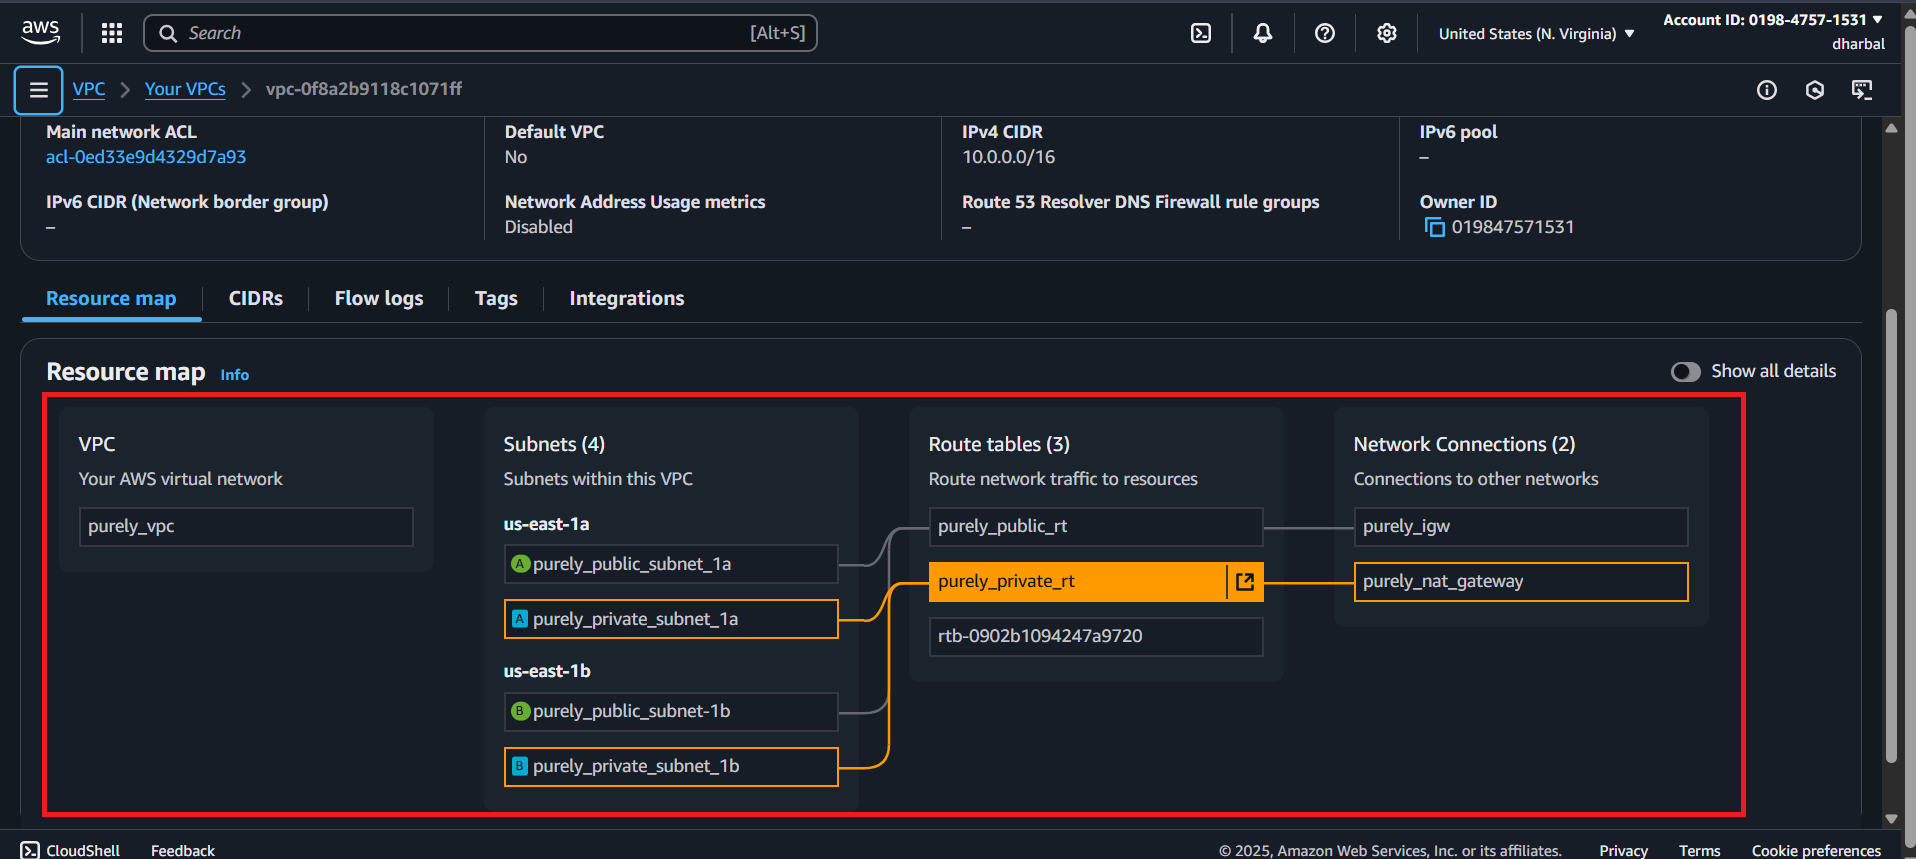Click the green B icon on purely_public_subnet-1b
This screenshot has width=1916, height=859.
pos(520,711)
